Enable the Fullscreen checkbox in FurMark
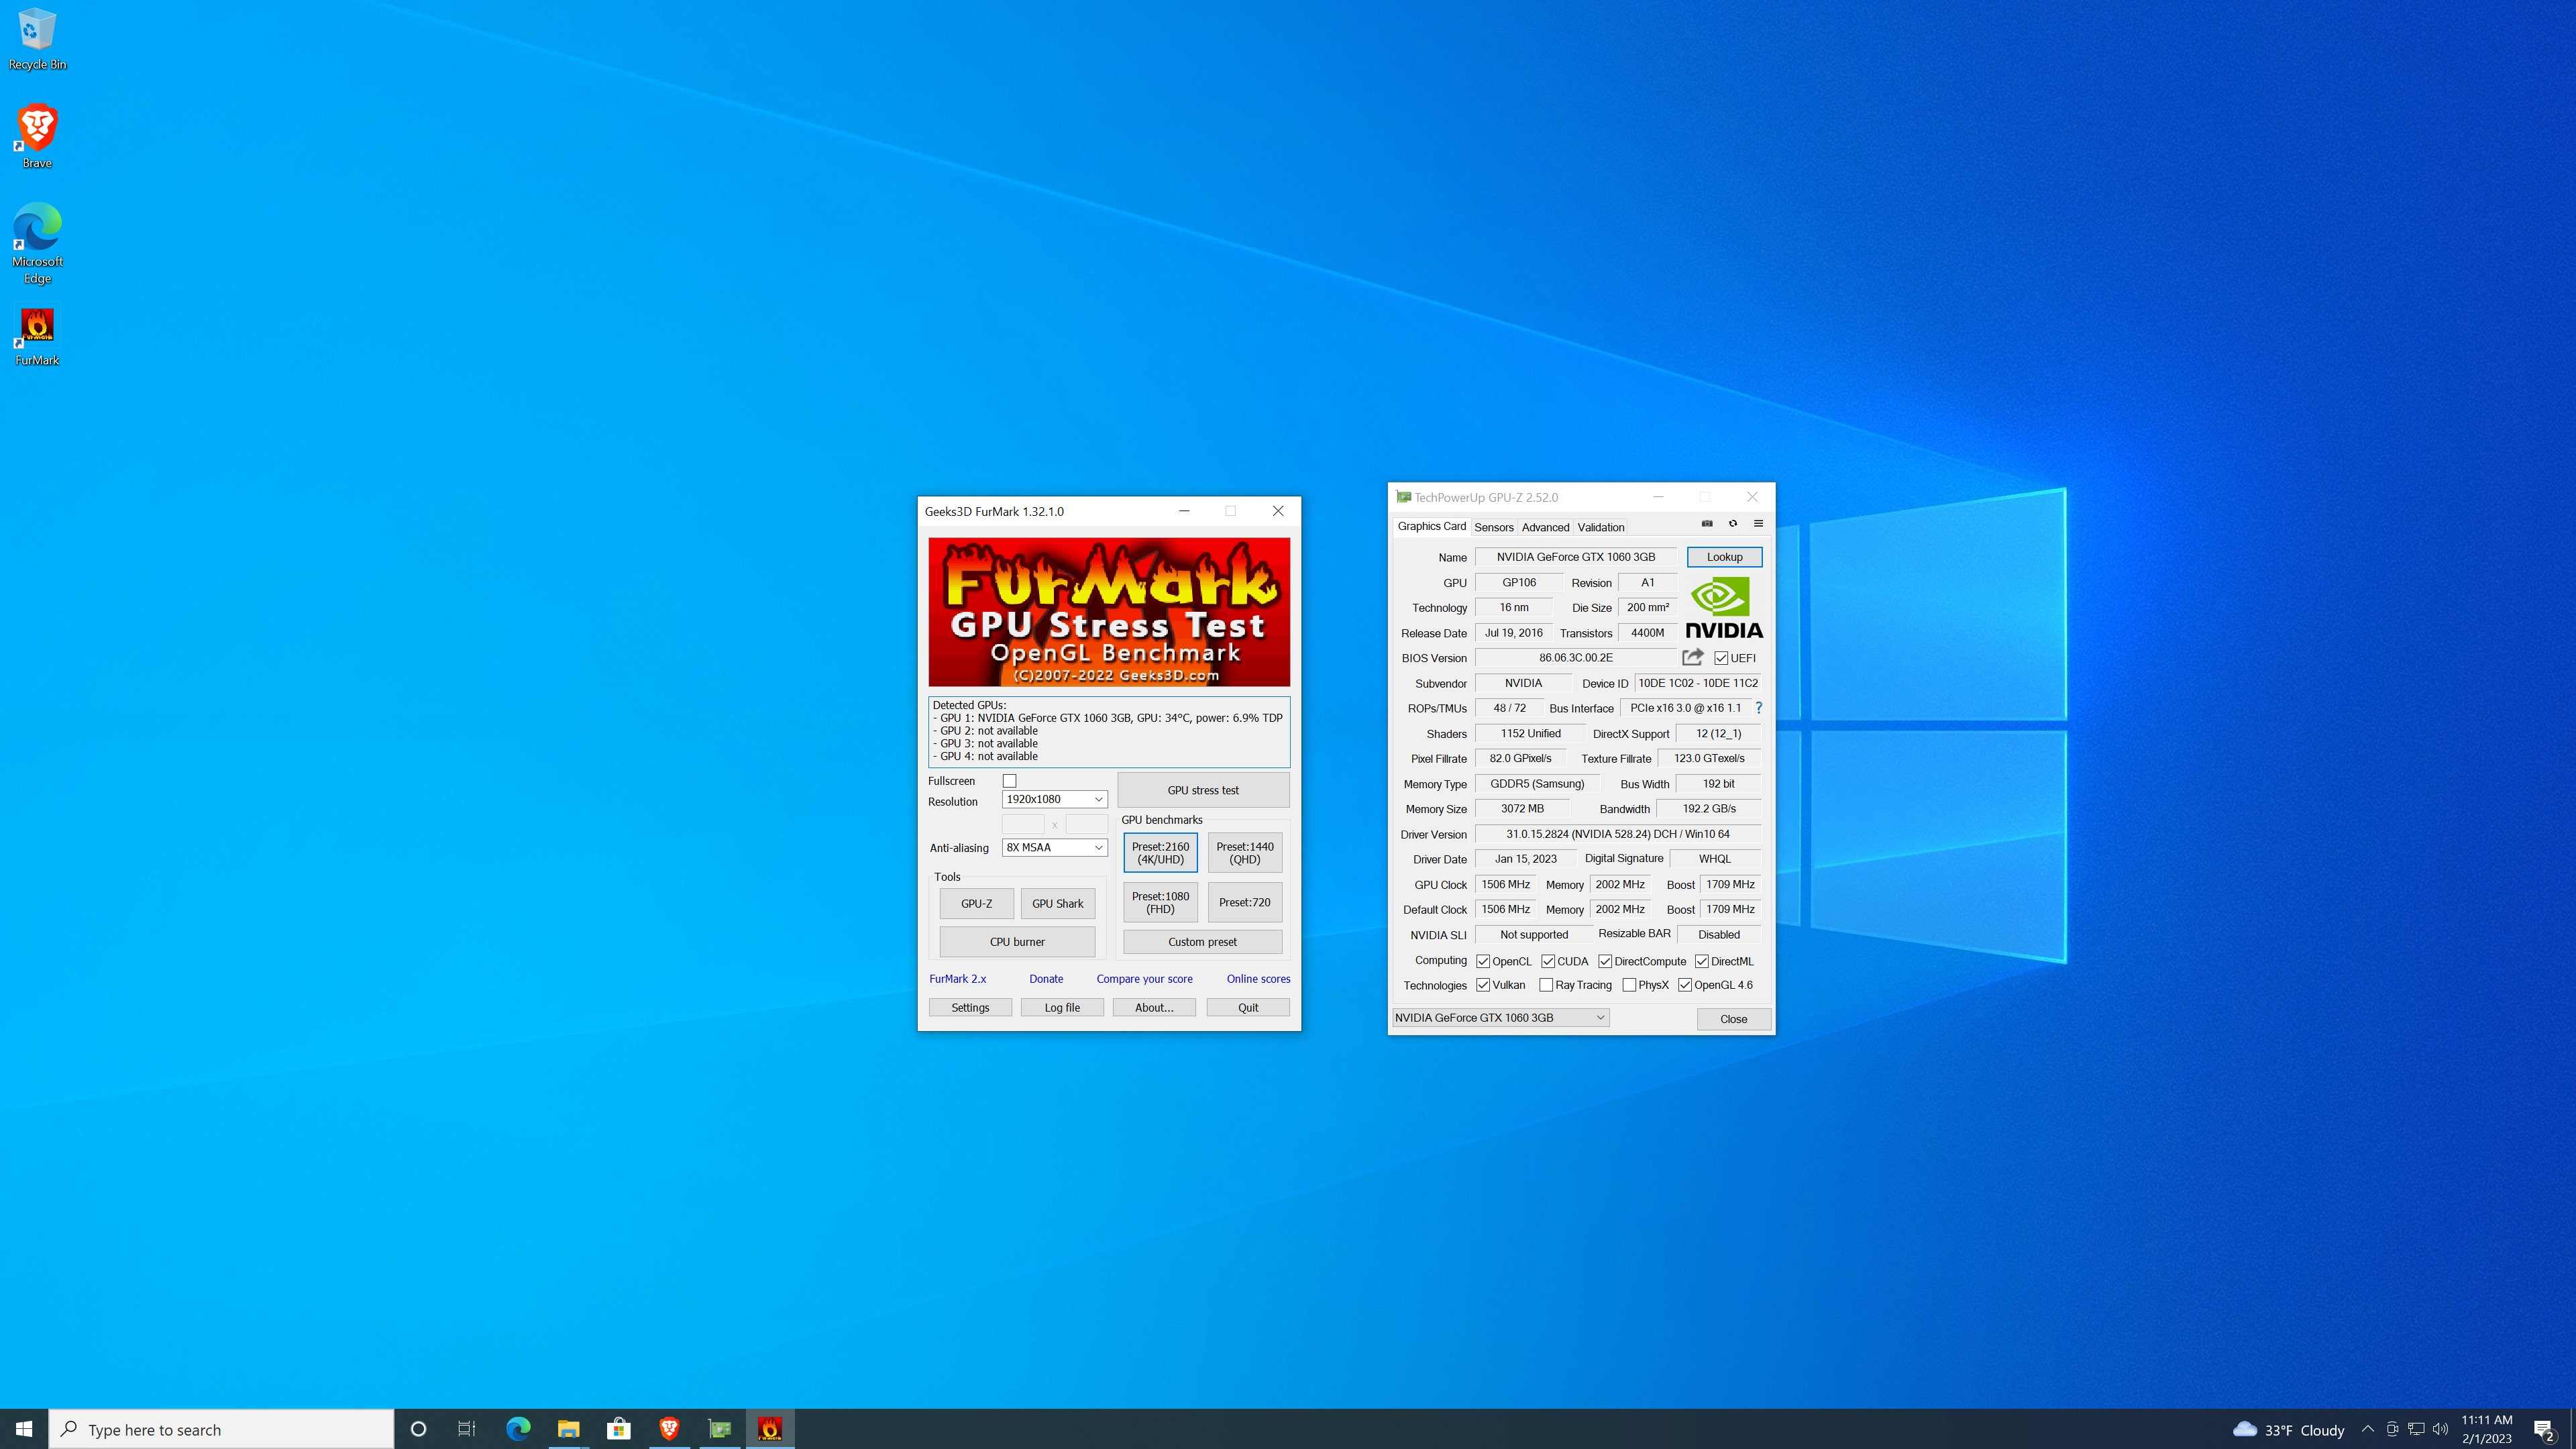2576x1449 pixels. coord(1009,781)
